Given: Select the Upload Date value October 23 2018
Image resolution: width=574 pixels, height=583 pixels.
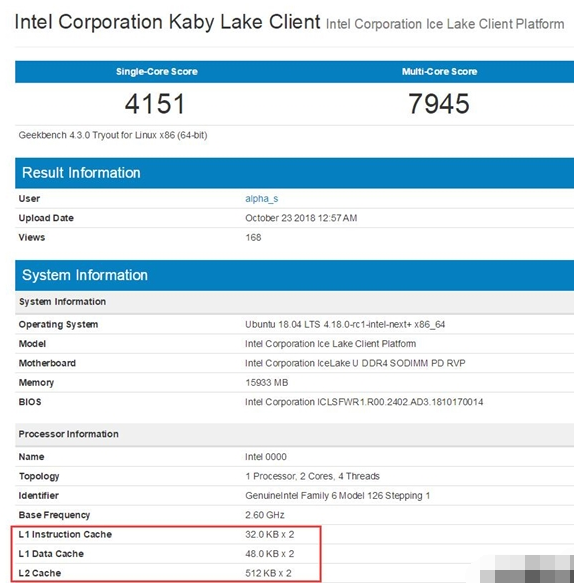Looking at the screenshot, I should point(301,218).
